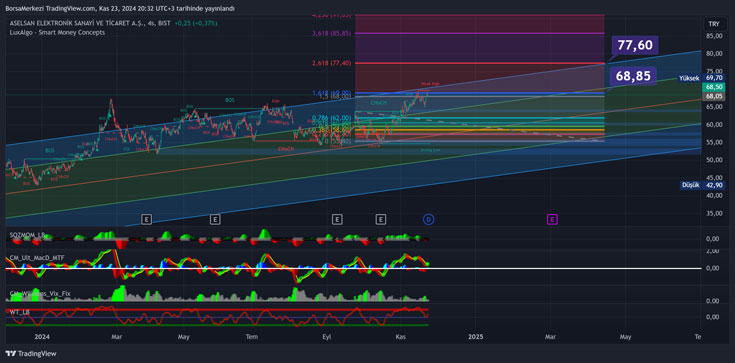Select the LuxAlgo - Smart Money Concepts legend

(57, 32)
